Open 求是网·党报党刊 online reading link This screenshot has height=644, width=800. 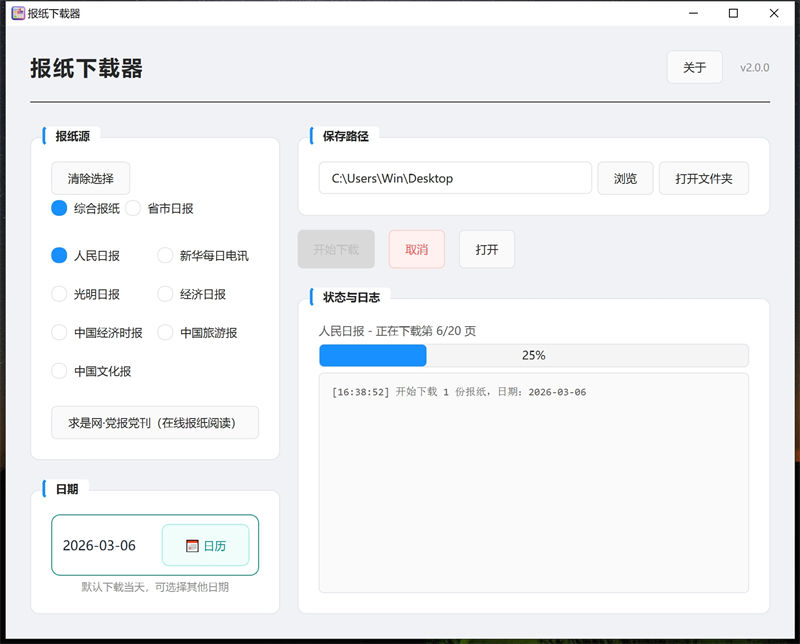coord(155,422)
